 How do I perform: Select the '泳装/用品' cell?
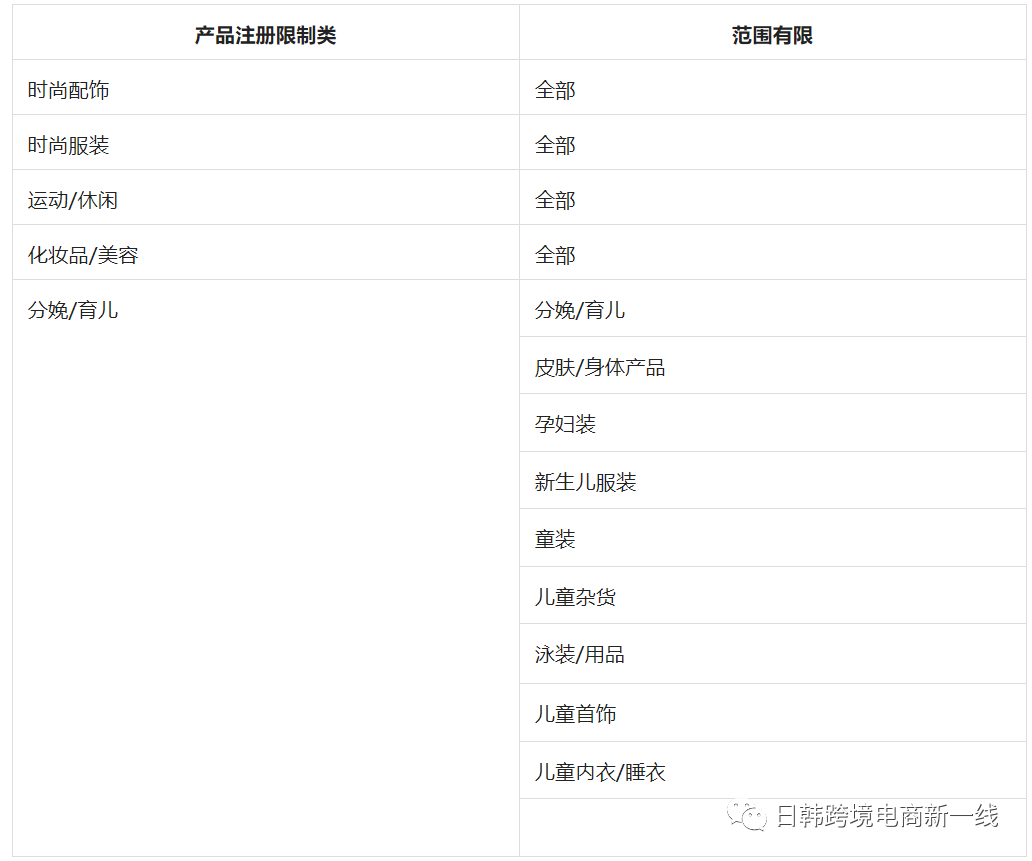click(773, 654)
